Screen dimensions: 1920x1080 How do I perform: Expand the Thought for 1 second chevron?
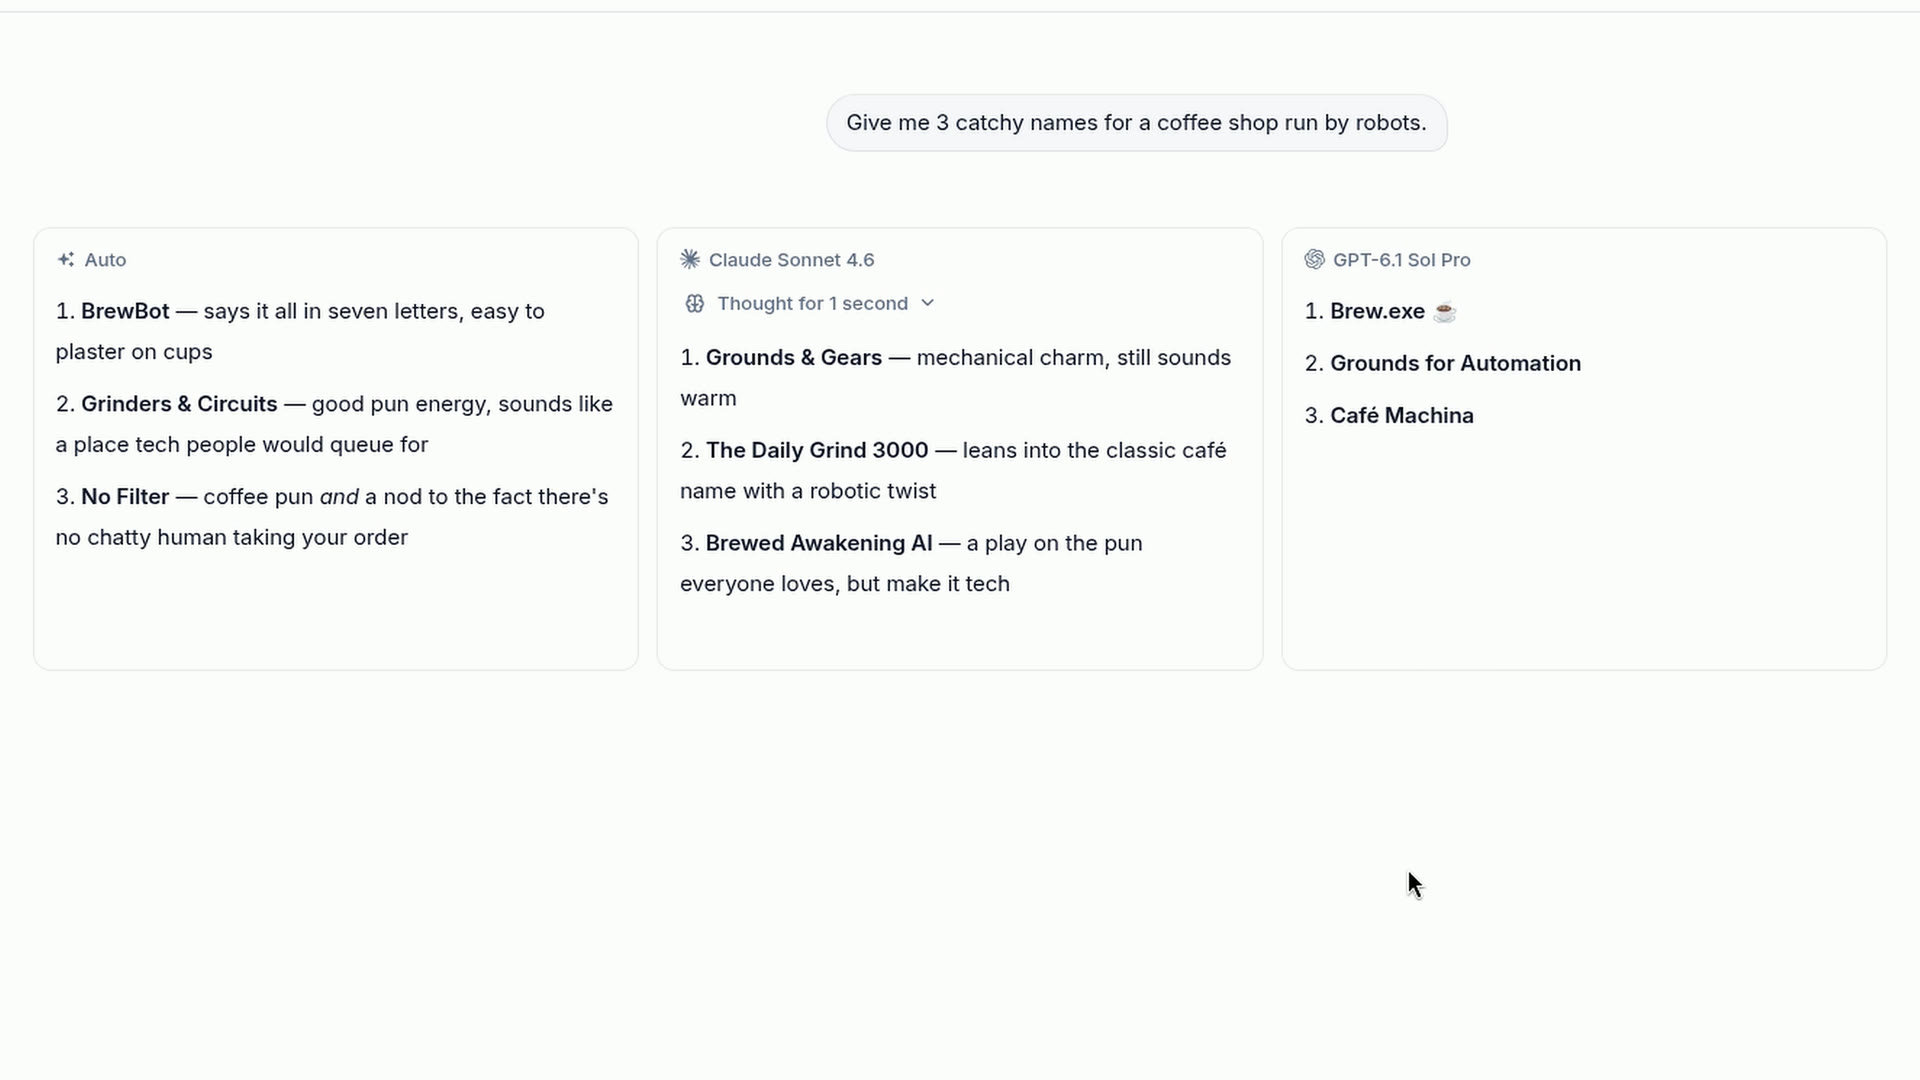[927, 303]
